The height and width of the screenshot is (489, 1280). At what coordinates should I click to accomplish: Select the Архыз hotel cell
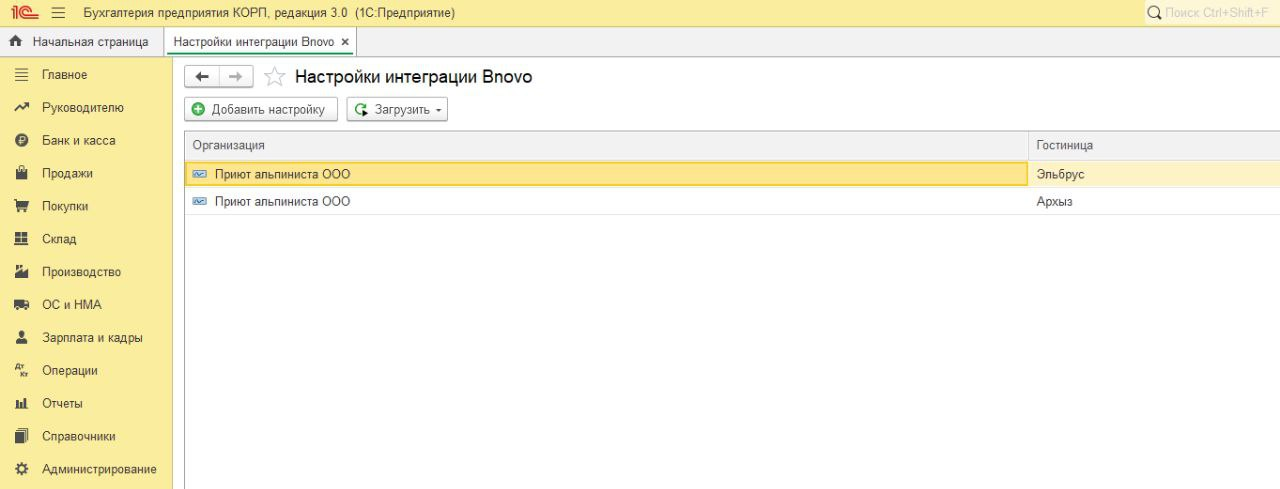[1154, 202]
